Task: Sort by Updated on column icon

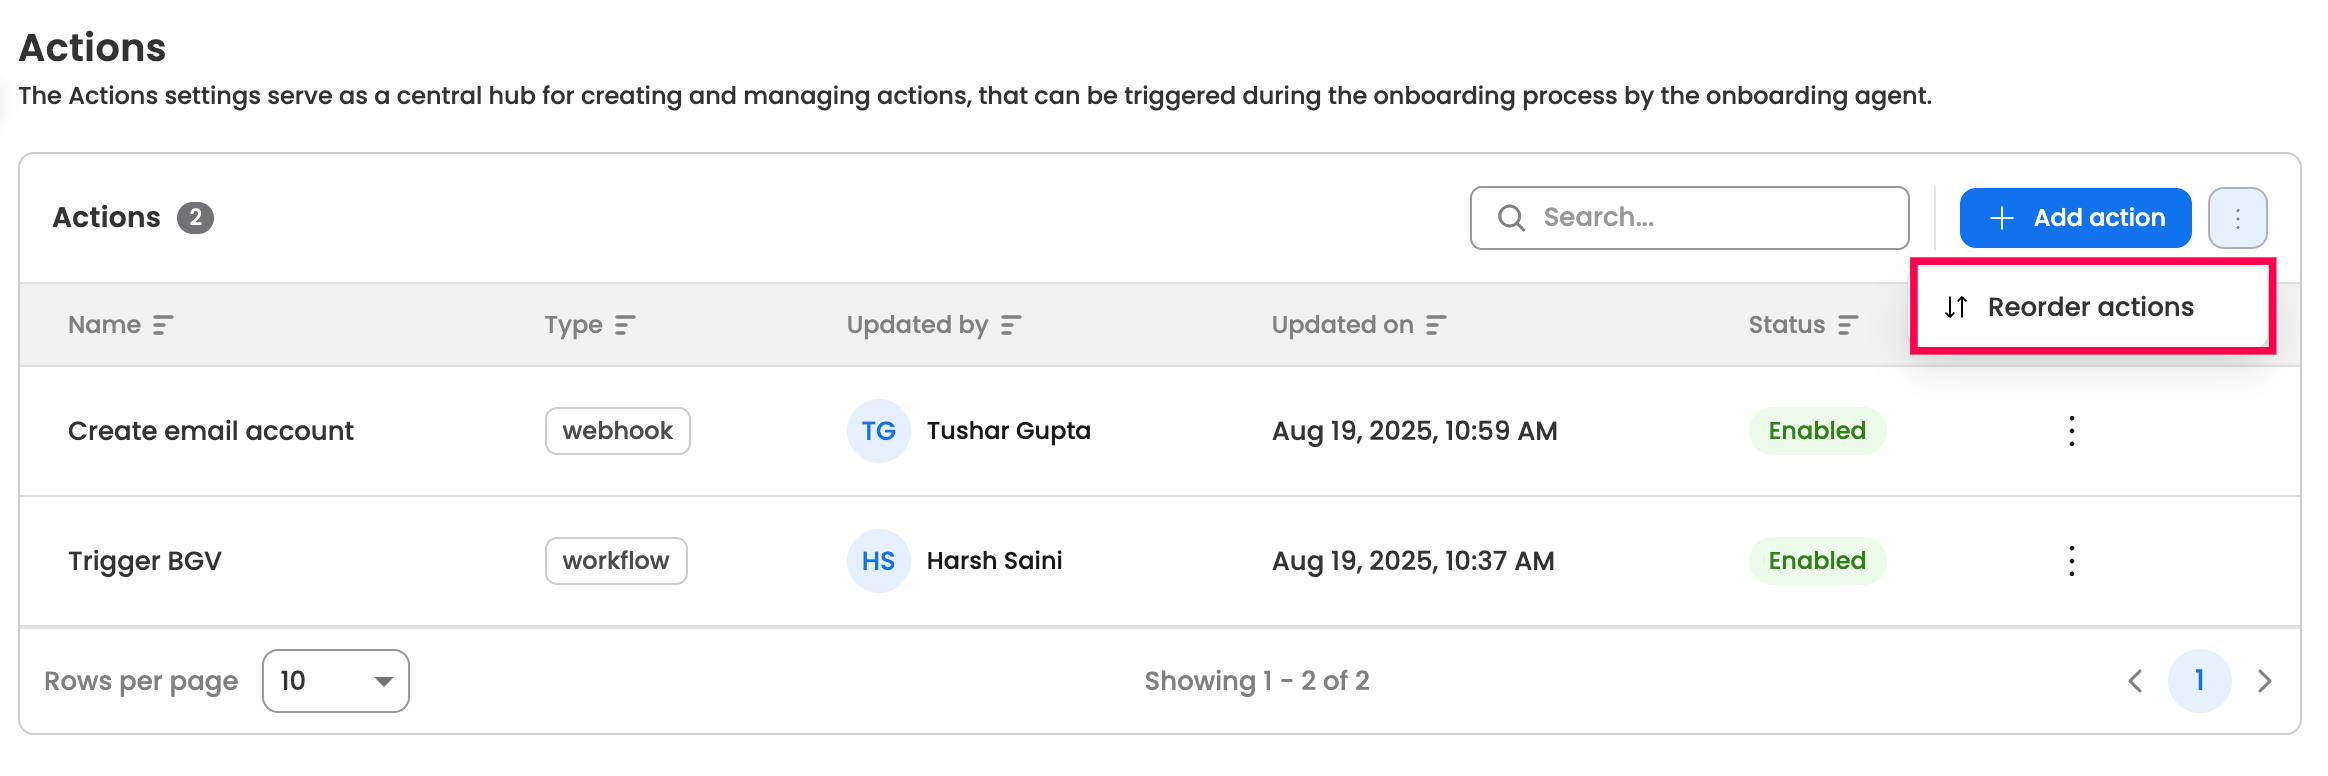Action: (1436, 325)
